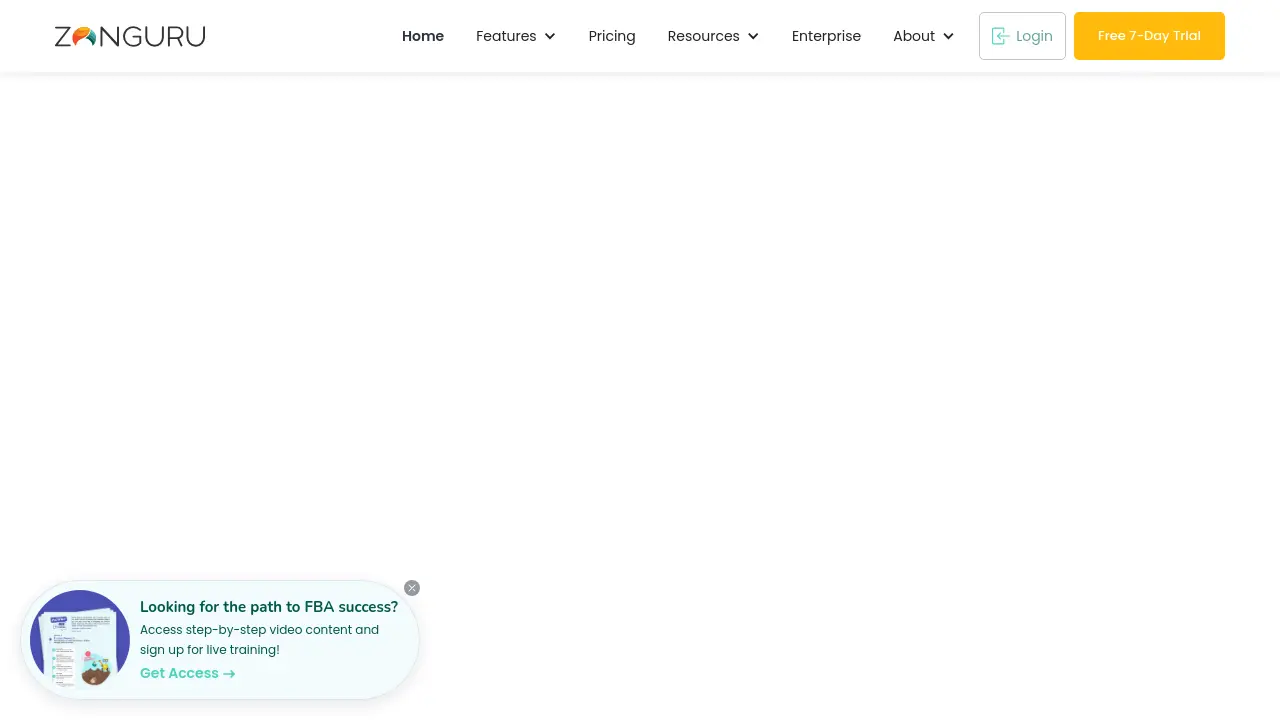Click the video training thumbnail in the popup
Screen dimensions: 1280x720
tap(80, 640)
